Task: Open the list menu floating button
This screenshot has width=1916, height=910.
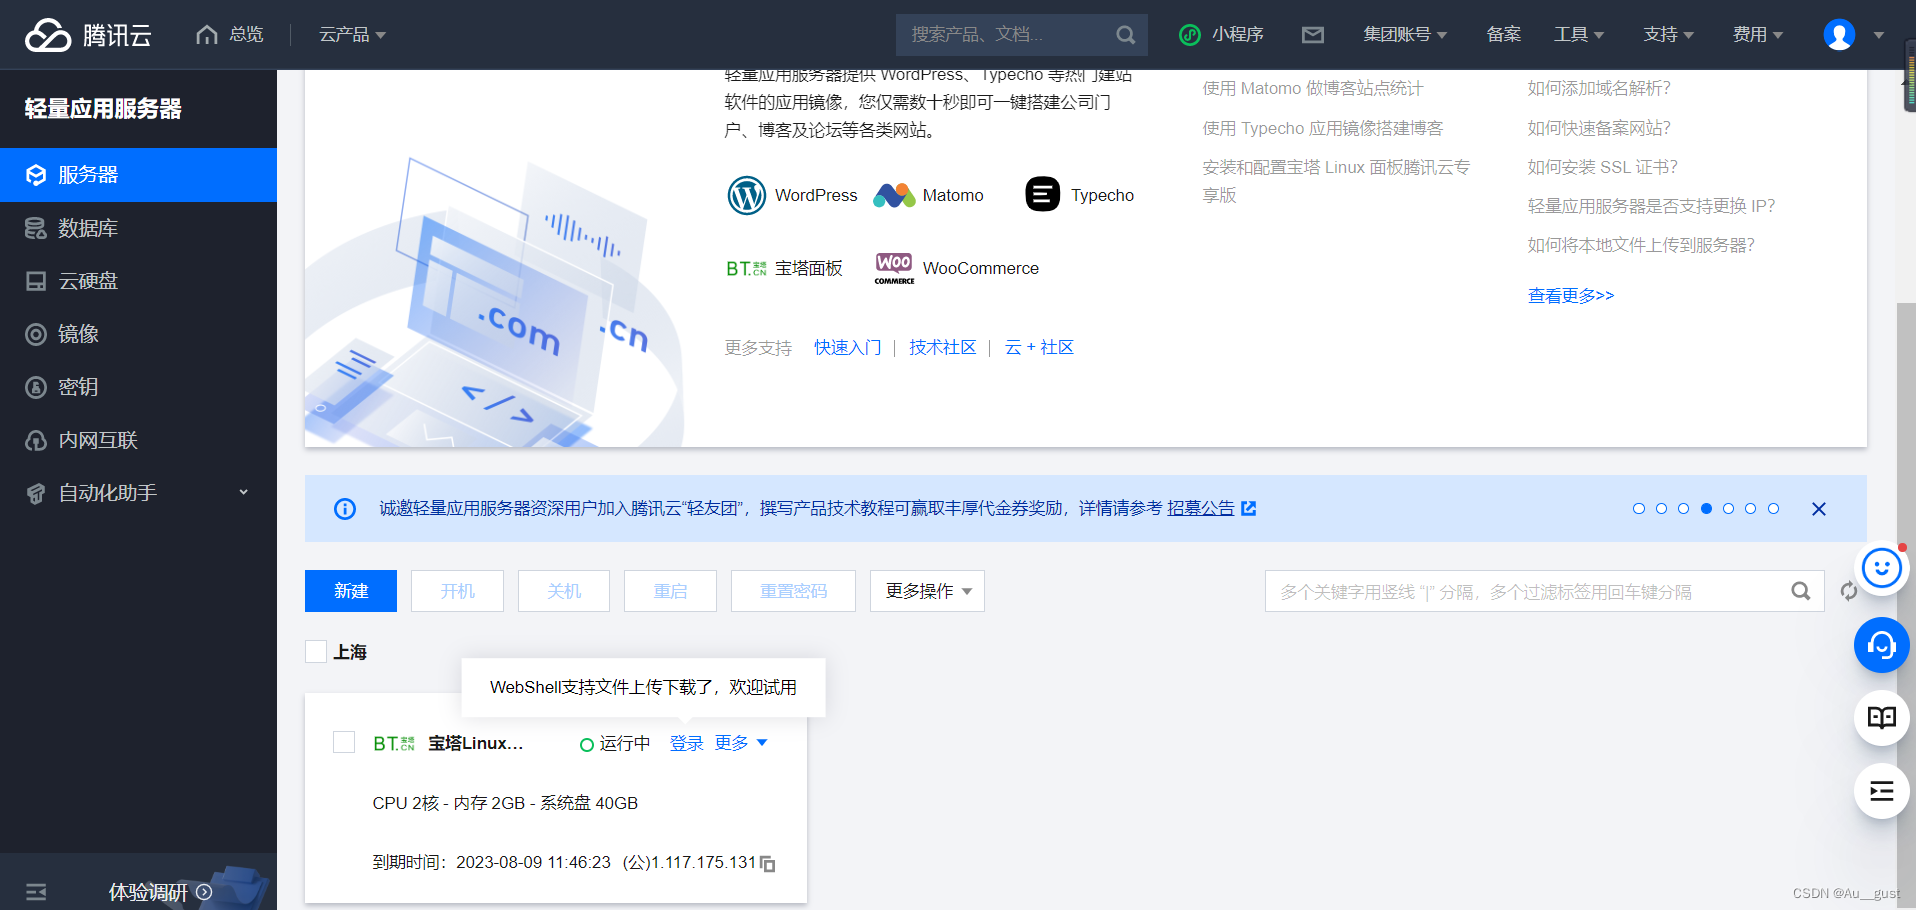Action: click(x=1881, y=791)
